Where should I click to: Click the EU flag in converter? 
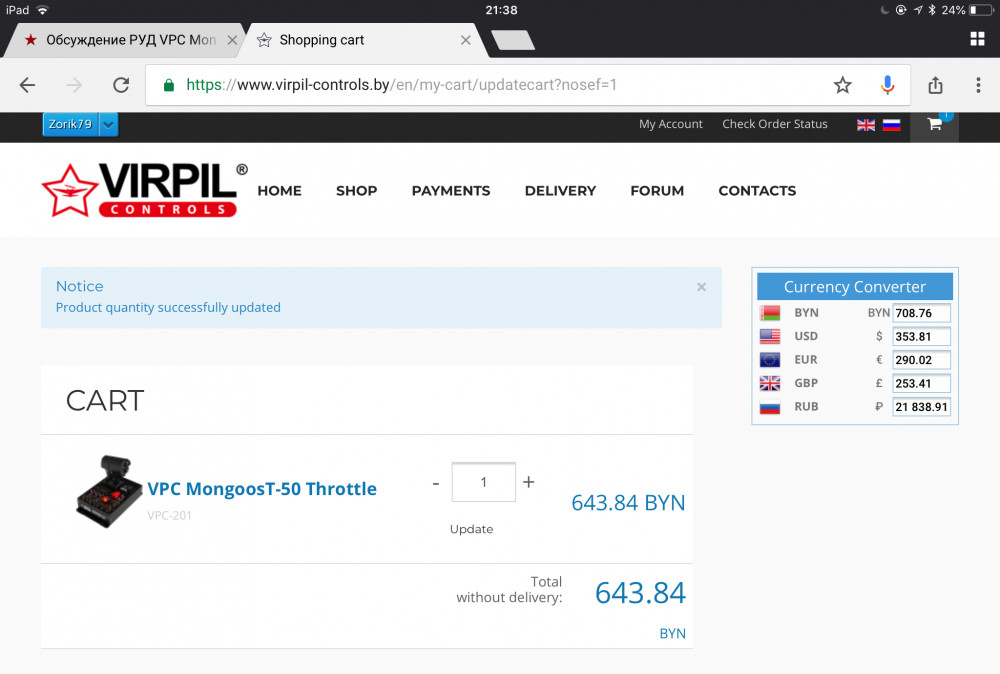770,360
